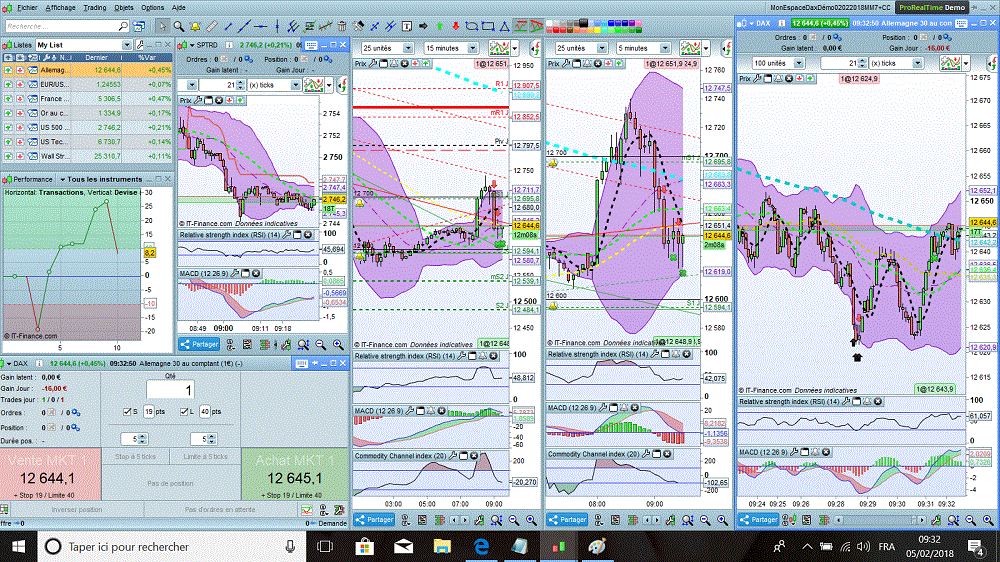Image resolution: width=1000 pixels, height=562 pixels.
Task: Pick the triangle drawing tool
Action: pos(504,26)
